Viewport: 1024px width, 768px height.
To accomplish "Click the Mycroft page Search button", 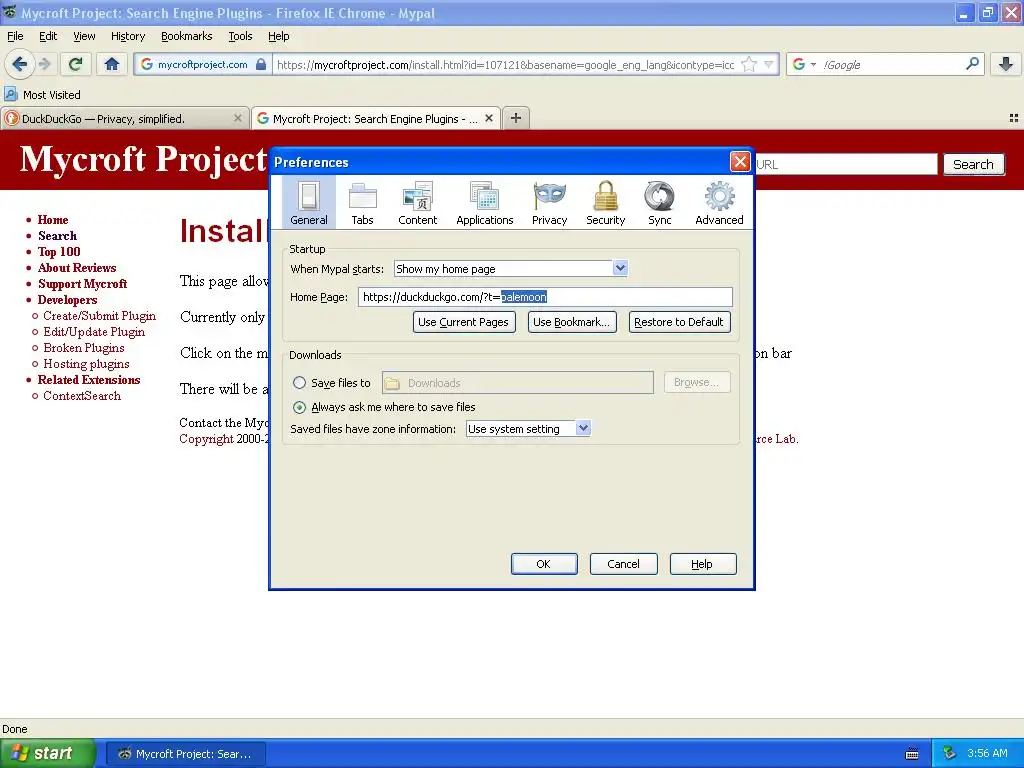I will [x=973, y=164].
